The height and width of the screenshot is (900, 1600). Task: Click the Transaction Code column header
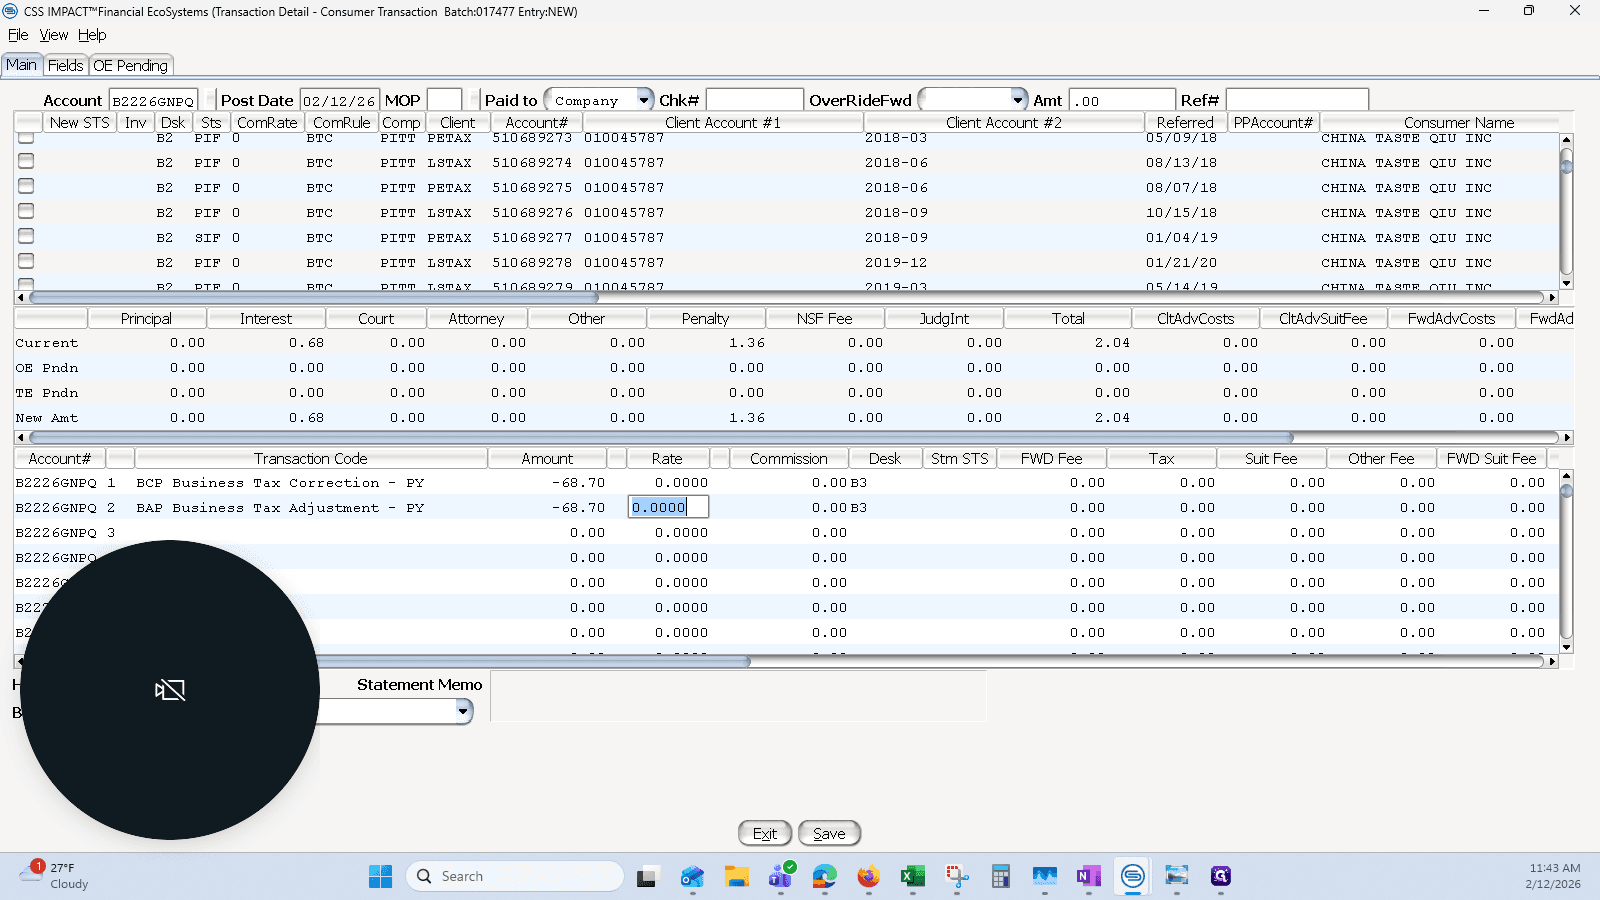(x=311, y=459)
